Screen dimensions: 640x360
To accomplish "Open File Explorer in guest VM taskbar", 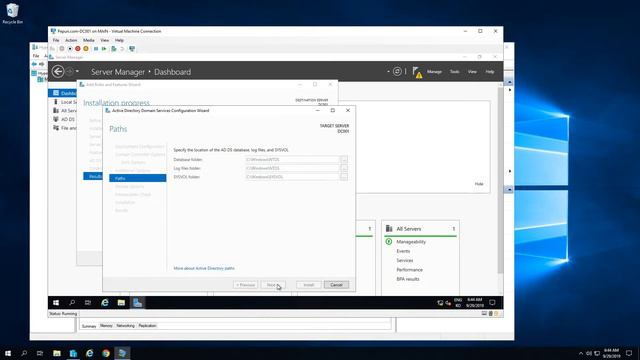I will coord(121,302).
